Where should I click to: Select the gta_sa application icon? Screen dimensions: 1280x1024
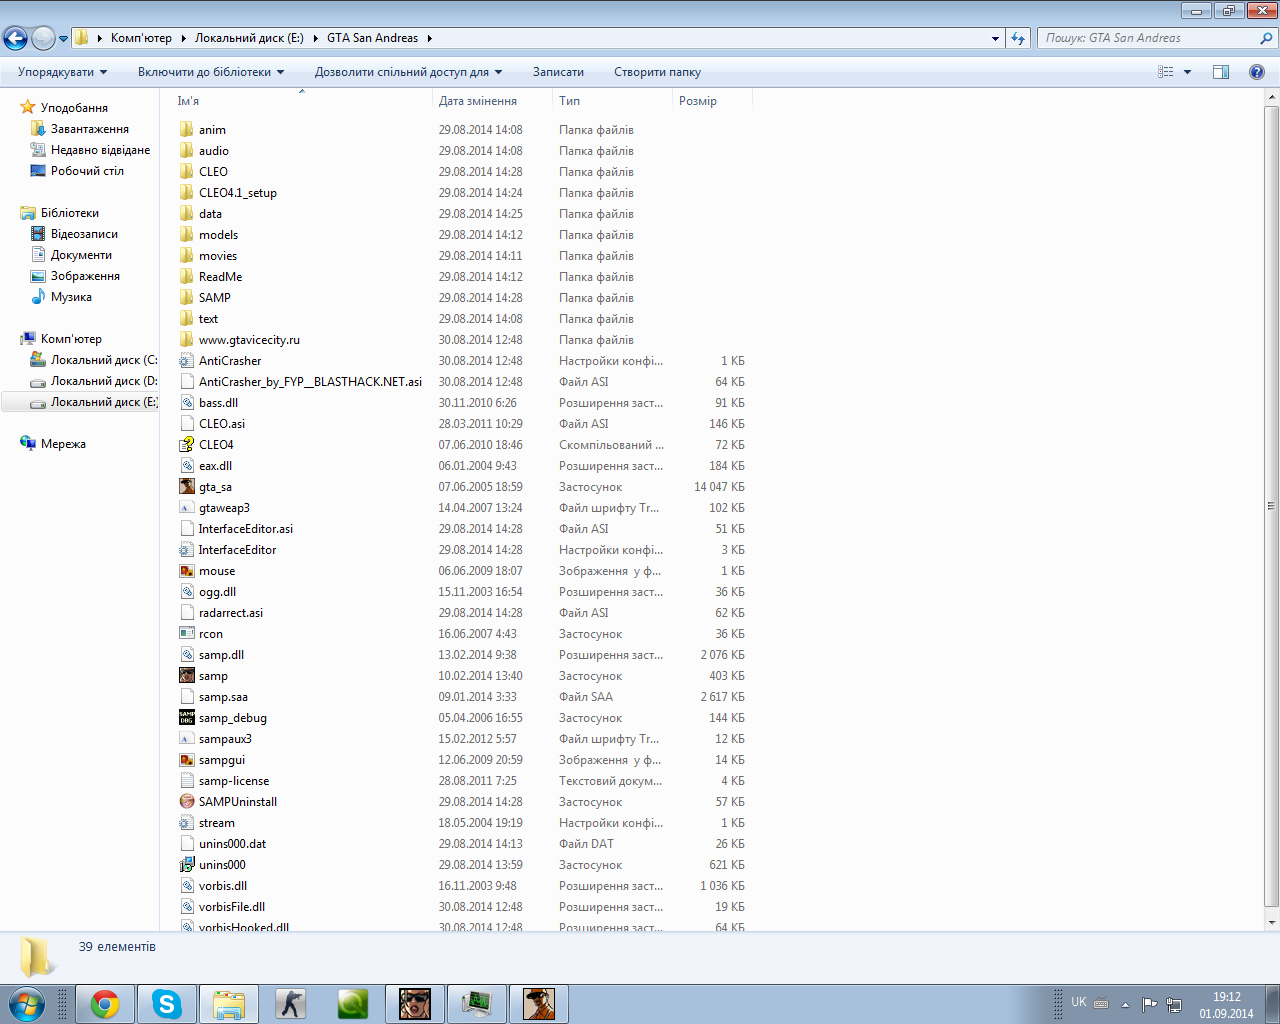coord(187,487)
